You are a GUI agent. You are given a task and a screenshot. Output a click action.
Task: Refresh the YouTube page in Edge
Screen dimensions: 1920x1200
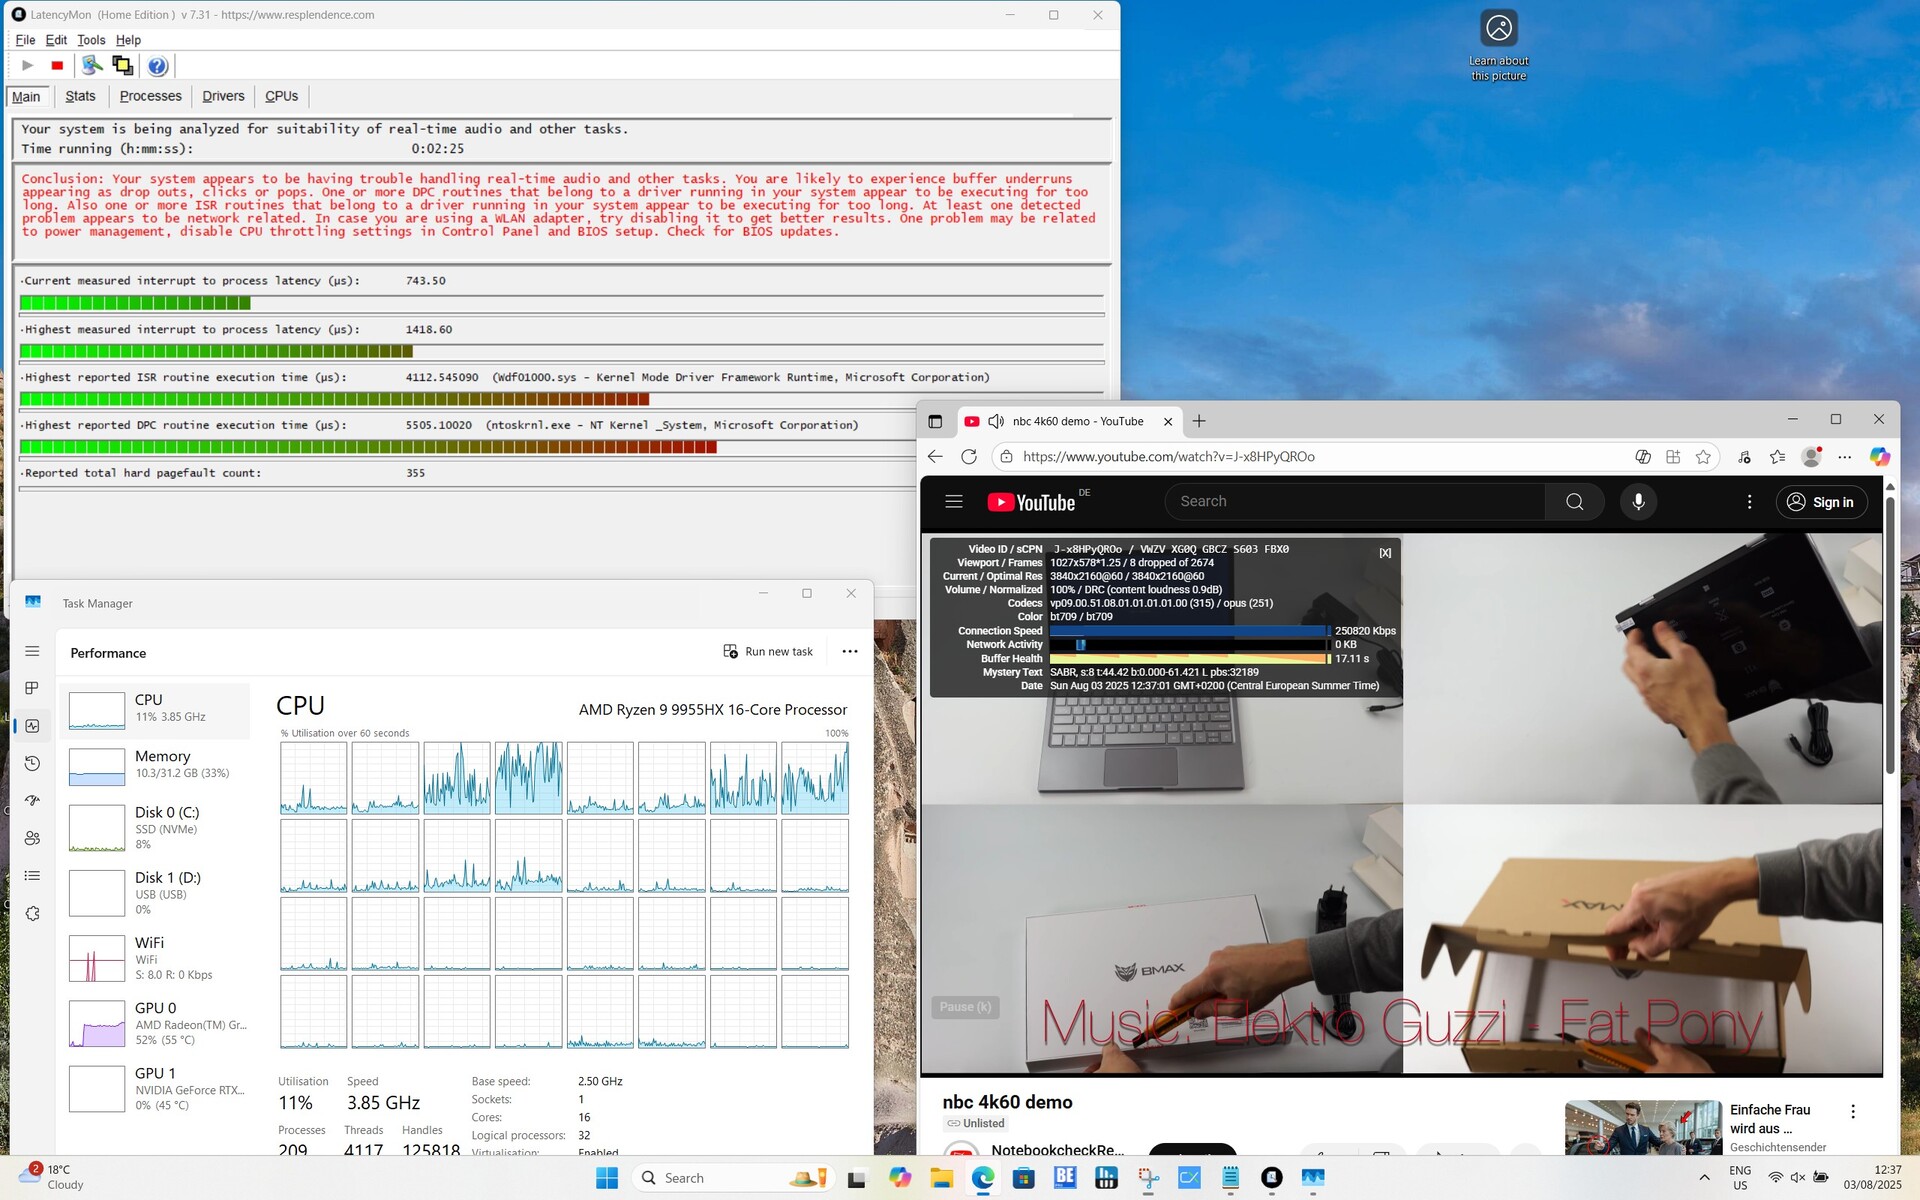click(968, 457)
